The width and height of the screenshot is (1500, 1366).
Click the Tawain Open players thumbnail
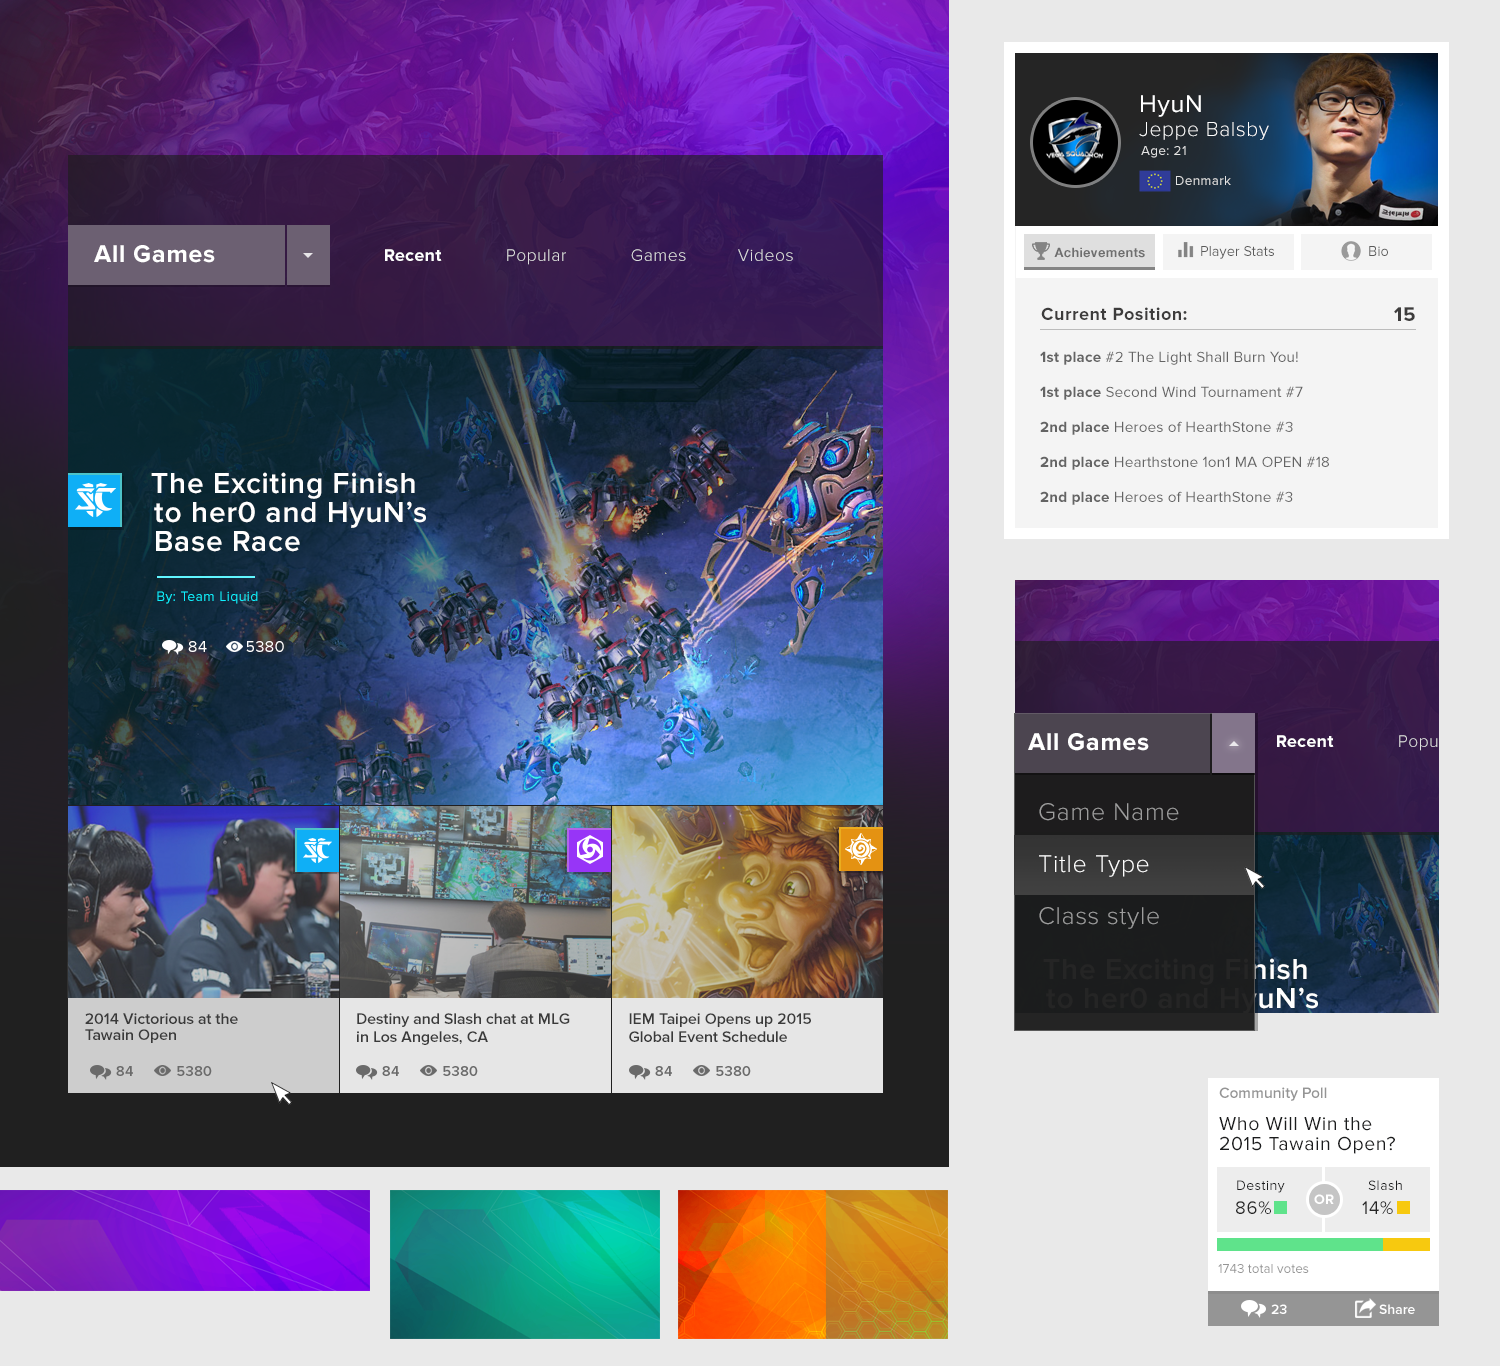204,902
